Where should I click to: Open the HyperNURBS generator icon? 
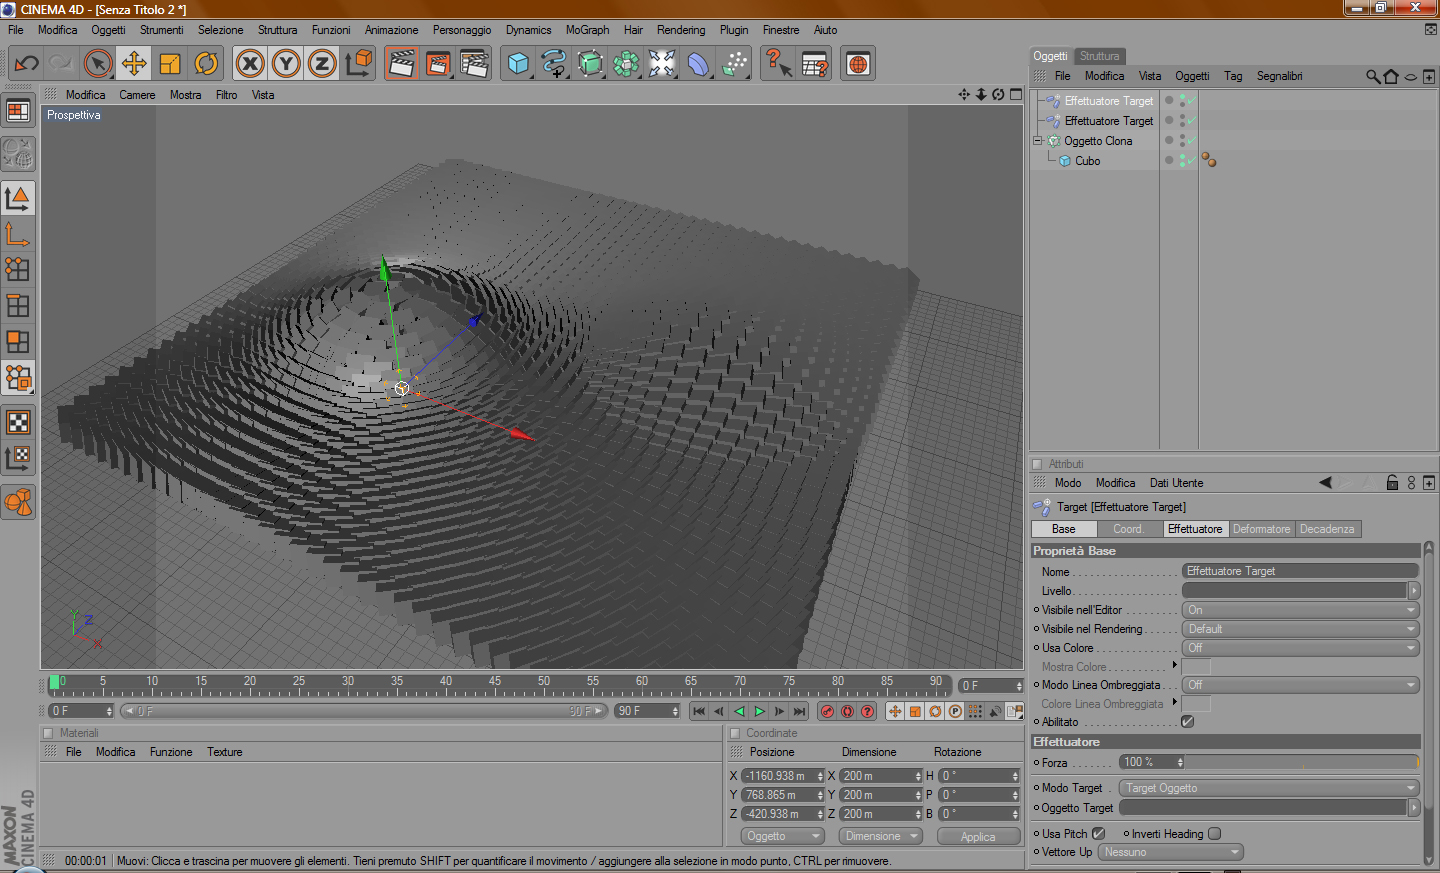click(x=590, y=64)
